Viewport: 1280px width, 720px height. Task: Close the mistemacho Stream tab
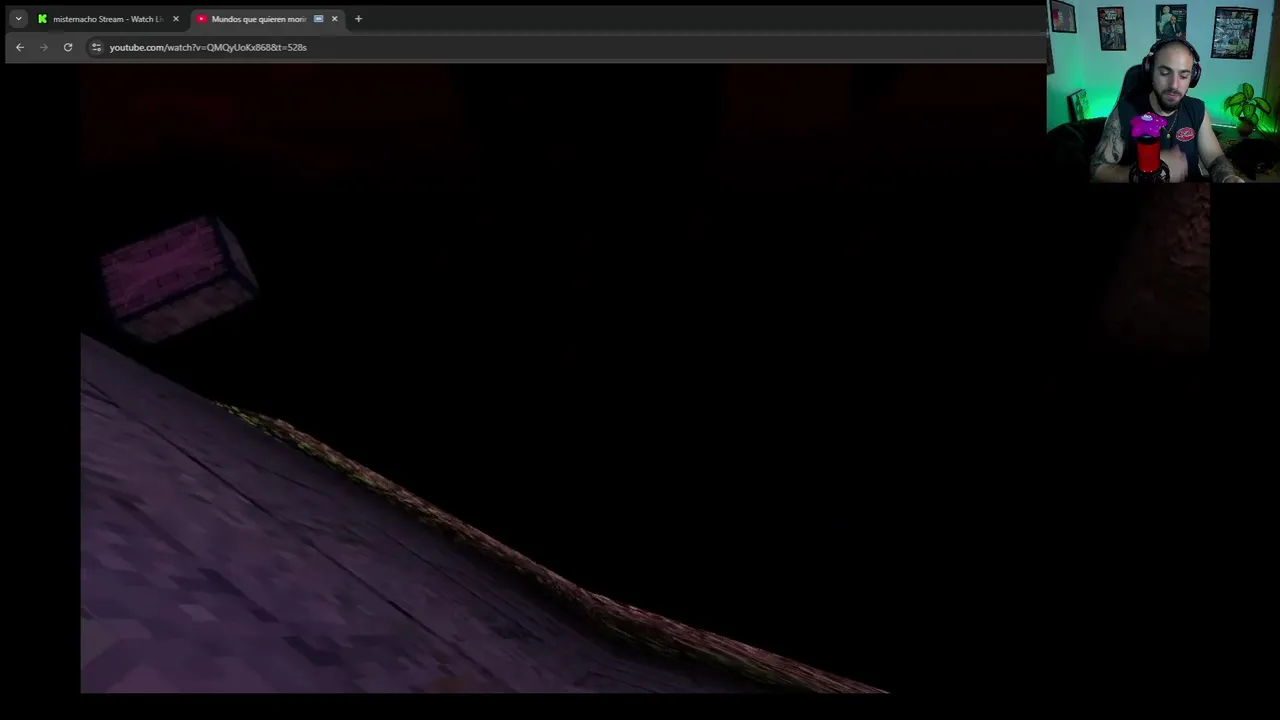(176, 18)
